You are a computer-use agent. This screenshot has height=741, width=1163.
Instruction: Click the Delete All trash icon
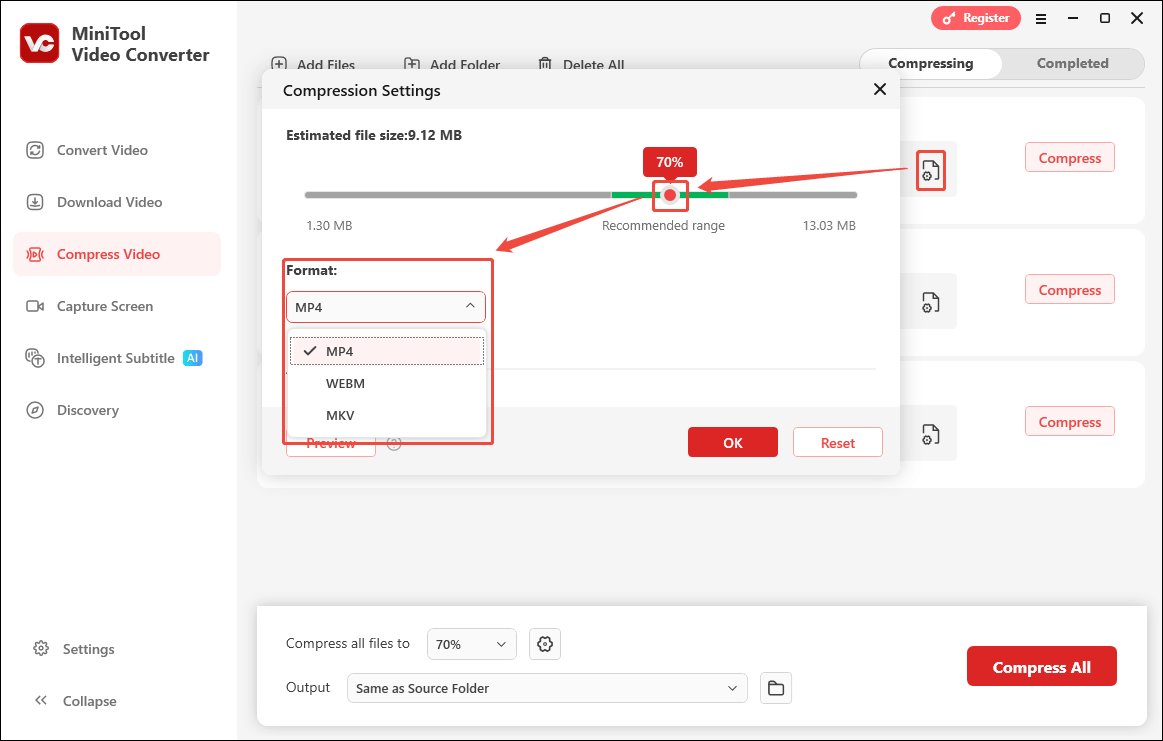tap(545, 62)
